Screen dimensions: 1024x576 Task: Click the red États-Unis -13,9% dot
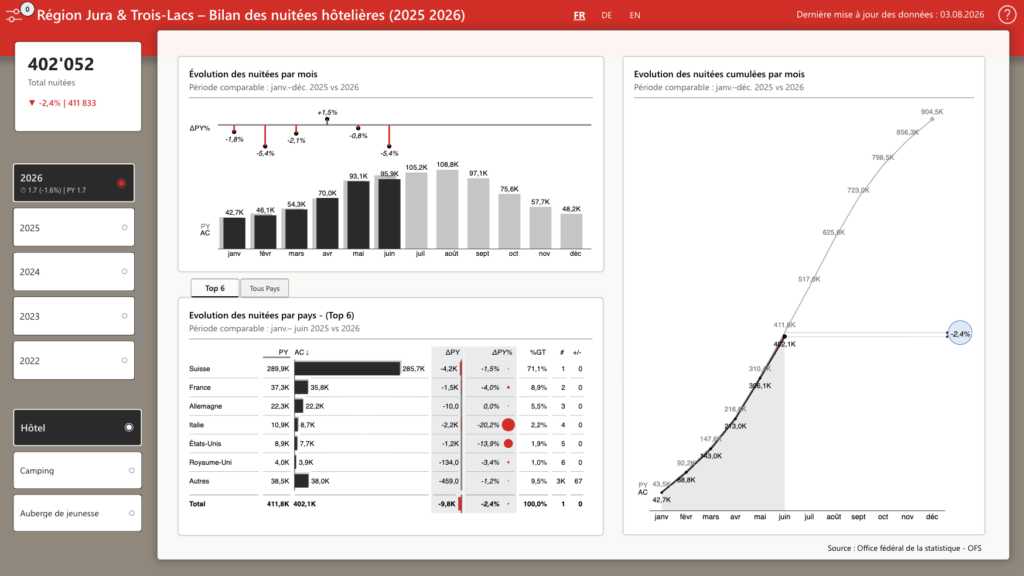[508, 443]
